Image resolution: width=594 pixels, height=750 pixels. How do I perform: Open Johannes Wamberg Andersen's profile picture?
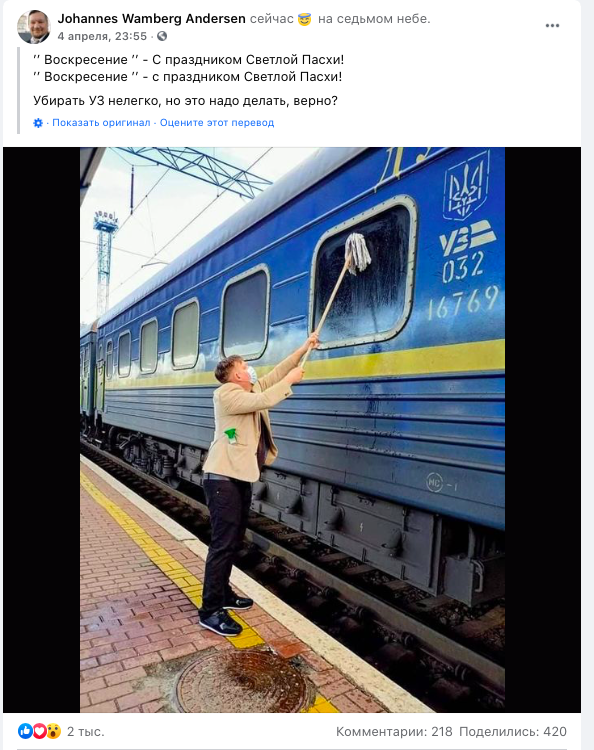33,27
